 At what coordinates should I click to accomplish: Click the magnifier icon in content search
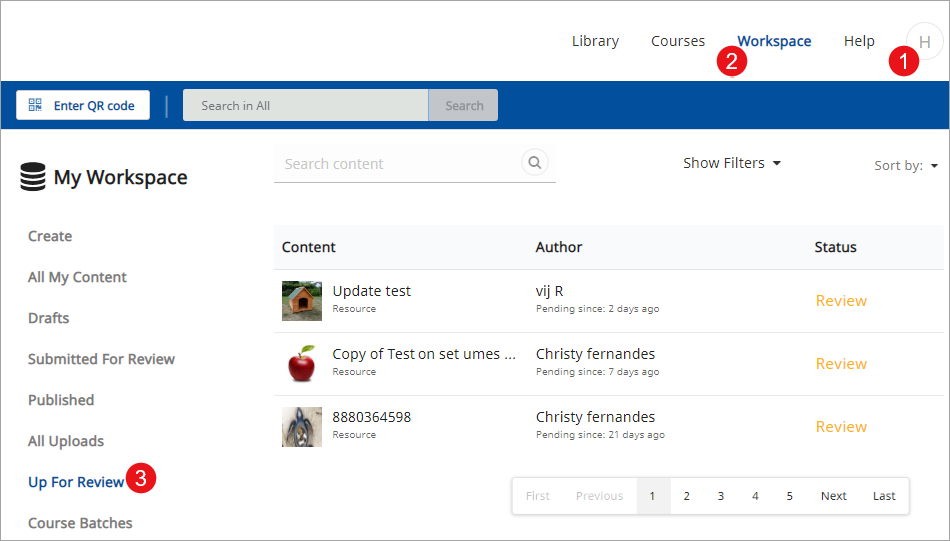tap(535, 163)
